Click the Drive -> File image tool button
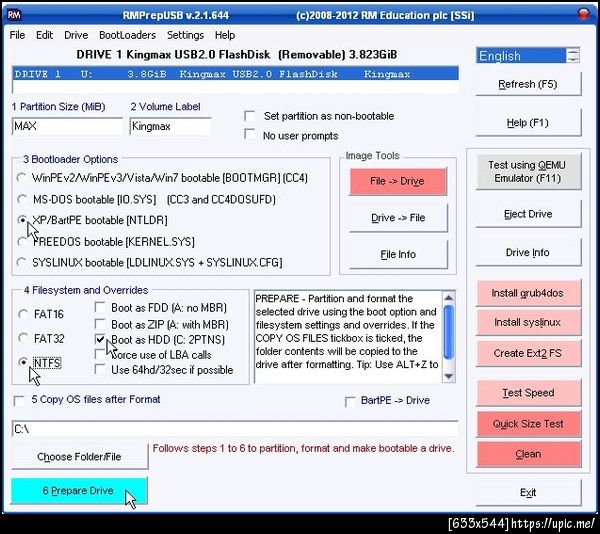Screen dimensions: 600x534 (x=398, y=218)
